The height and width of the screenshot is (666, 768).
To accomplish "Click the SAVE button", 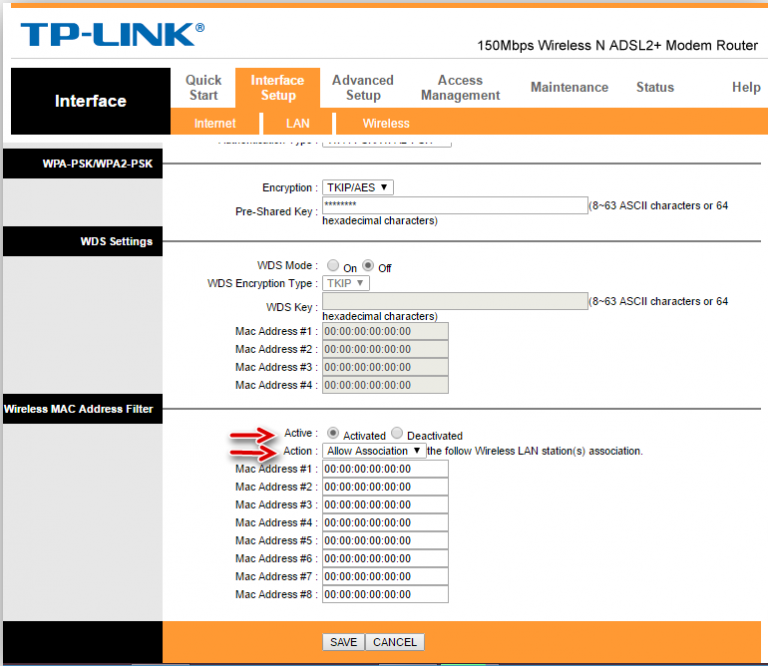I will (x=343, y=642).
